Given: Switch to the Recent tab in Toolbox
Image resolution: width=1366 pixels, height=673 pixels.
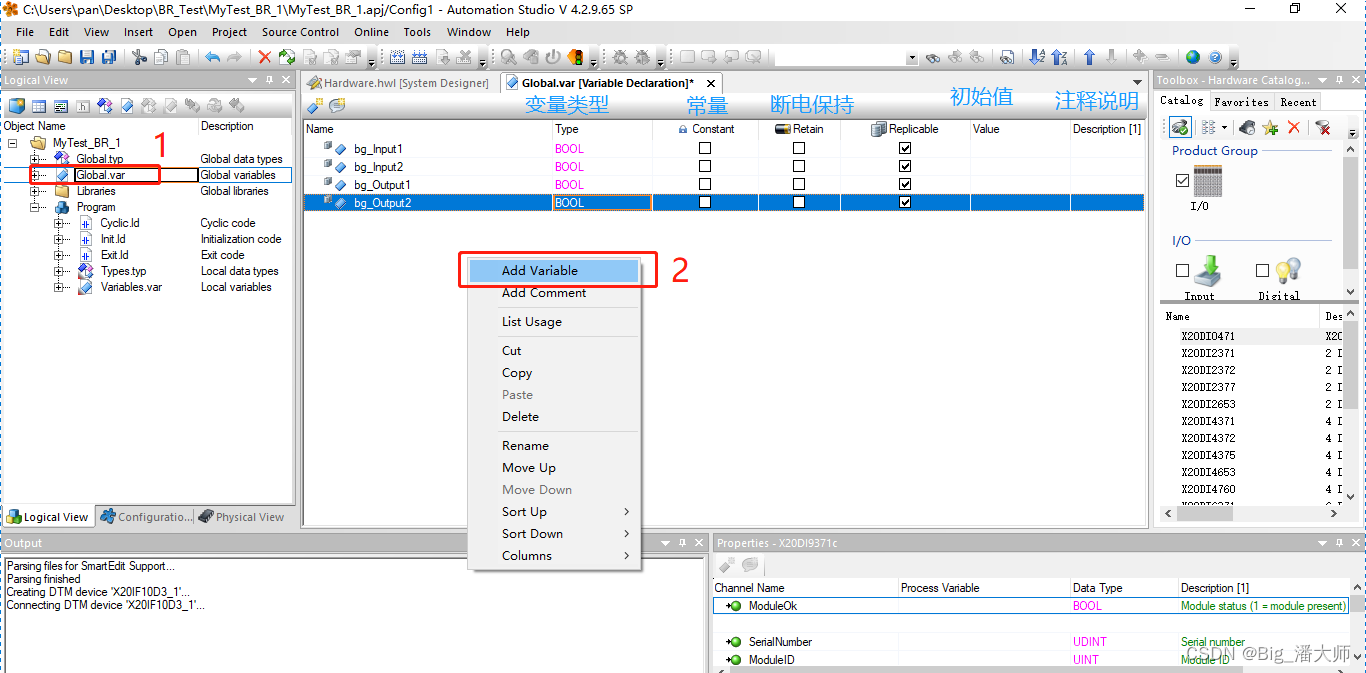Looking at the screenshot, I should (x=1298, y=102).
